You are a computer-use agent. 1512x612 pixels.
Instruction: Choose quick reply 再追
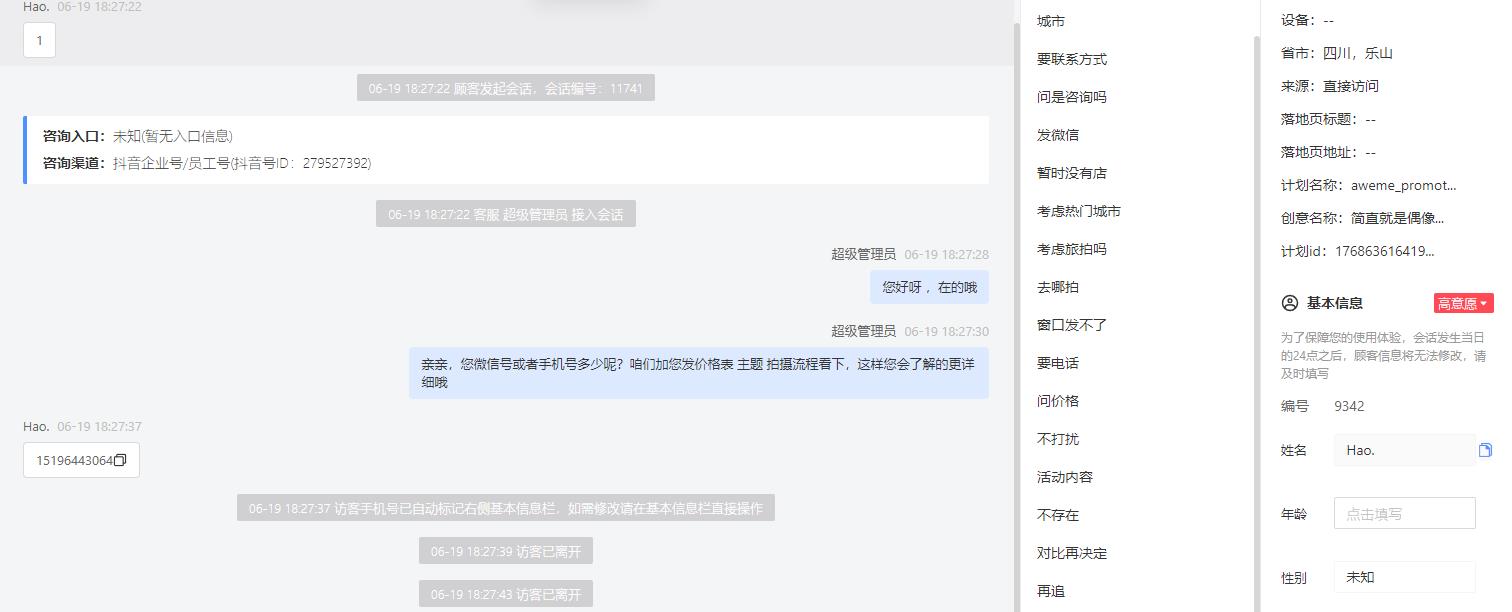click(1051, 591)
